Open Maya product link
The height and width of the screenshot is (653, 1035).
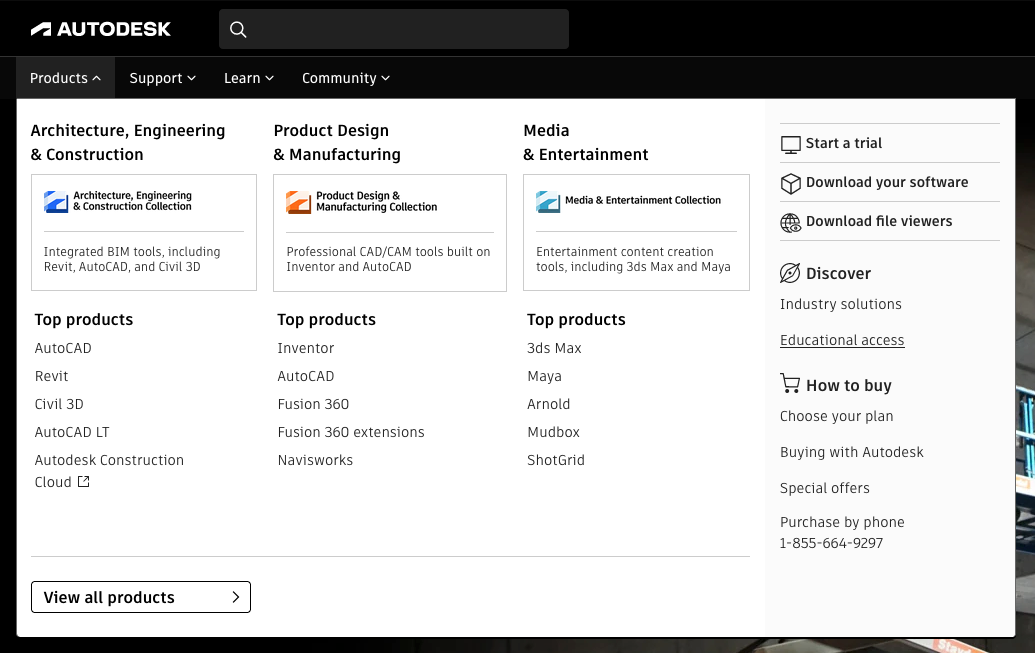click(544, 376)
